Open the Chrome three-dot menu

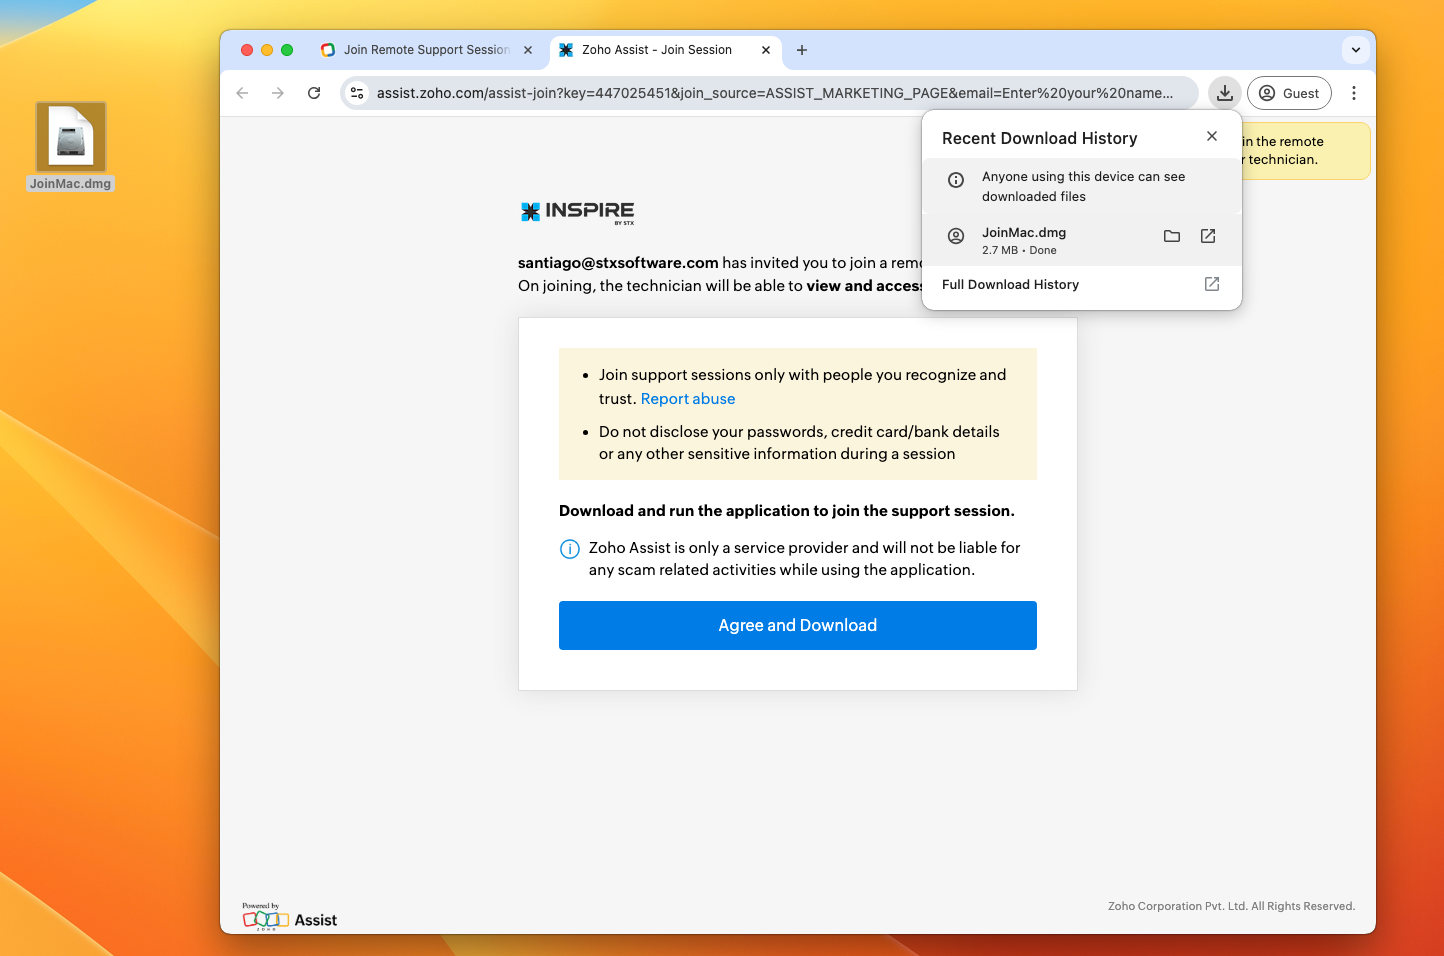[x=1354, y=93]
